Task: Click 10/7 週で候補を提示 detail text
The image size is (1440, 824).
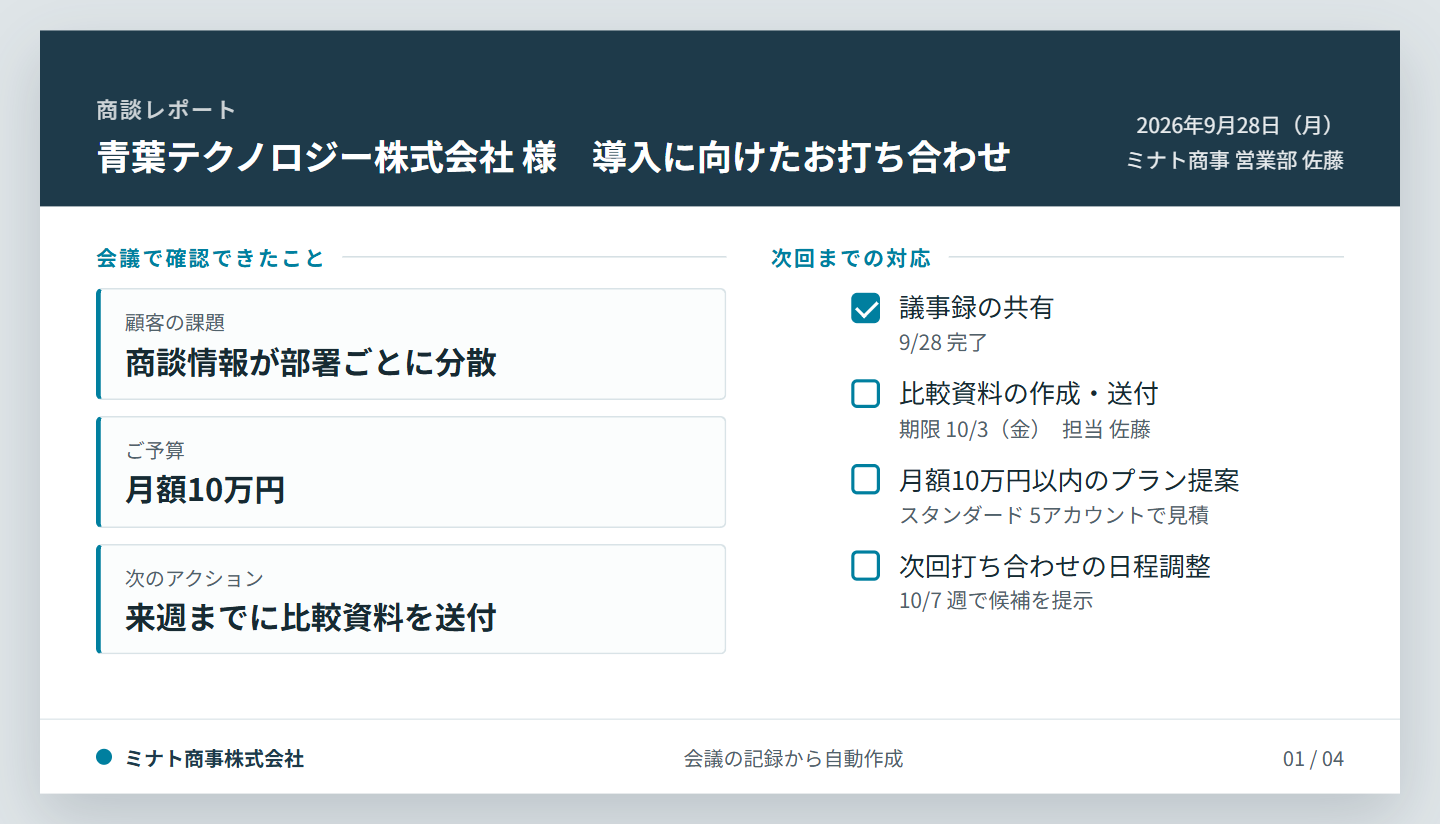Action: click(996, 601)
